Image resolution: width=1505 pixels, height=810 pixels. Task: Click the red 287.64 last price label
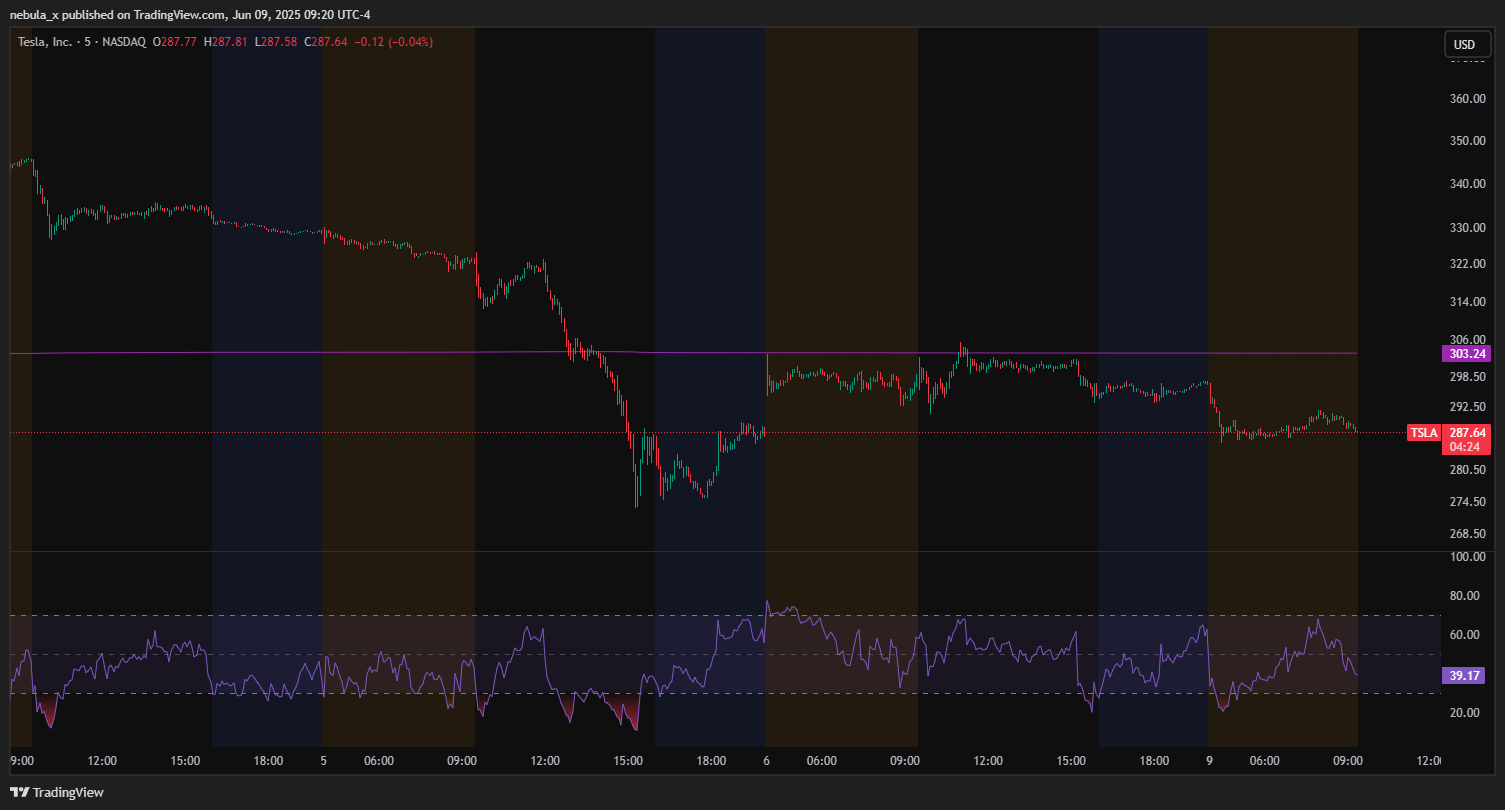point(1466,433)
